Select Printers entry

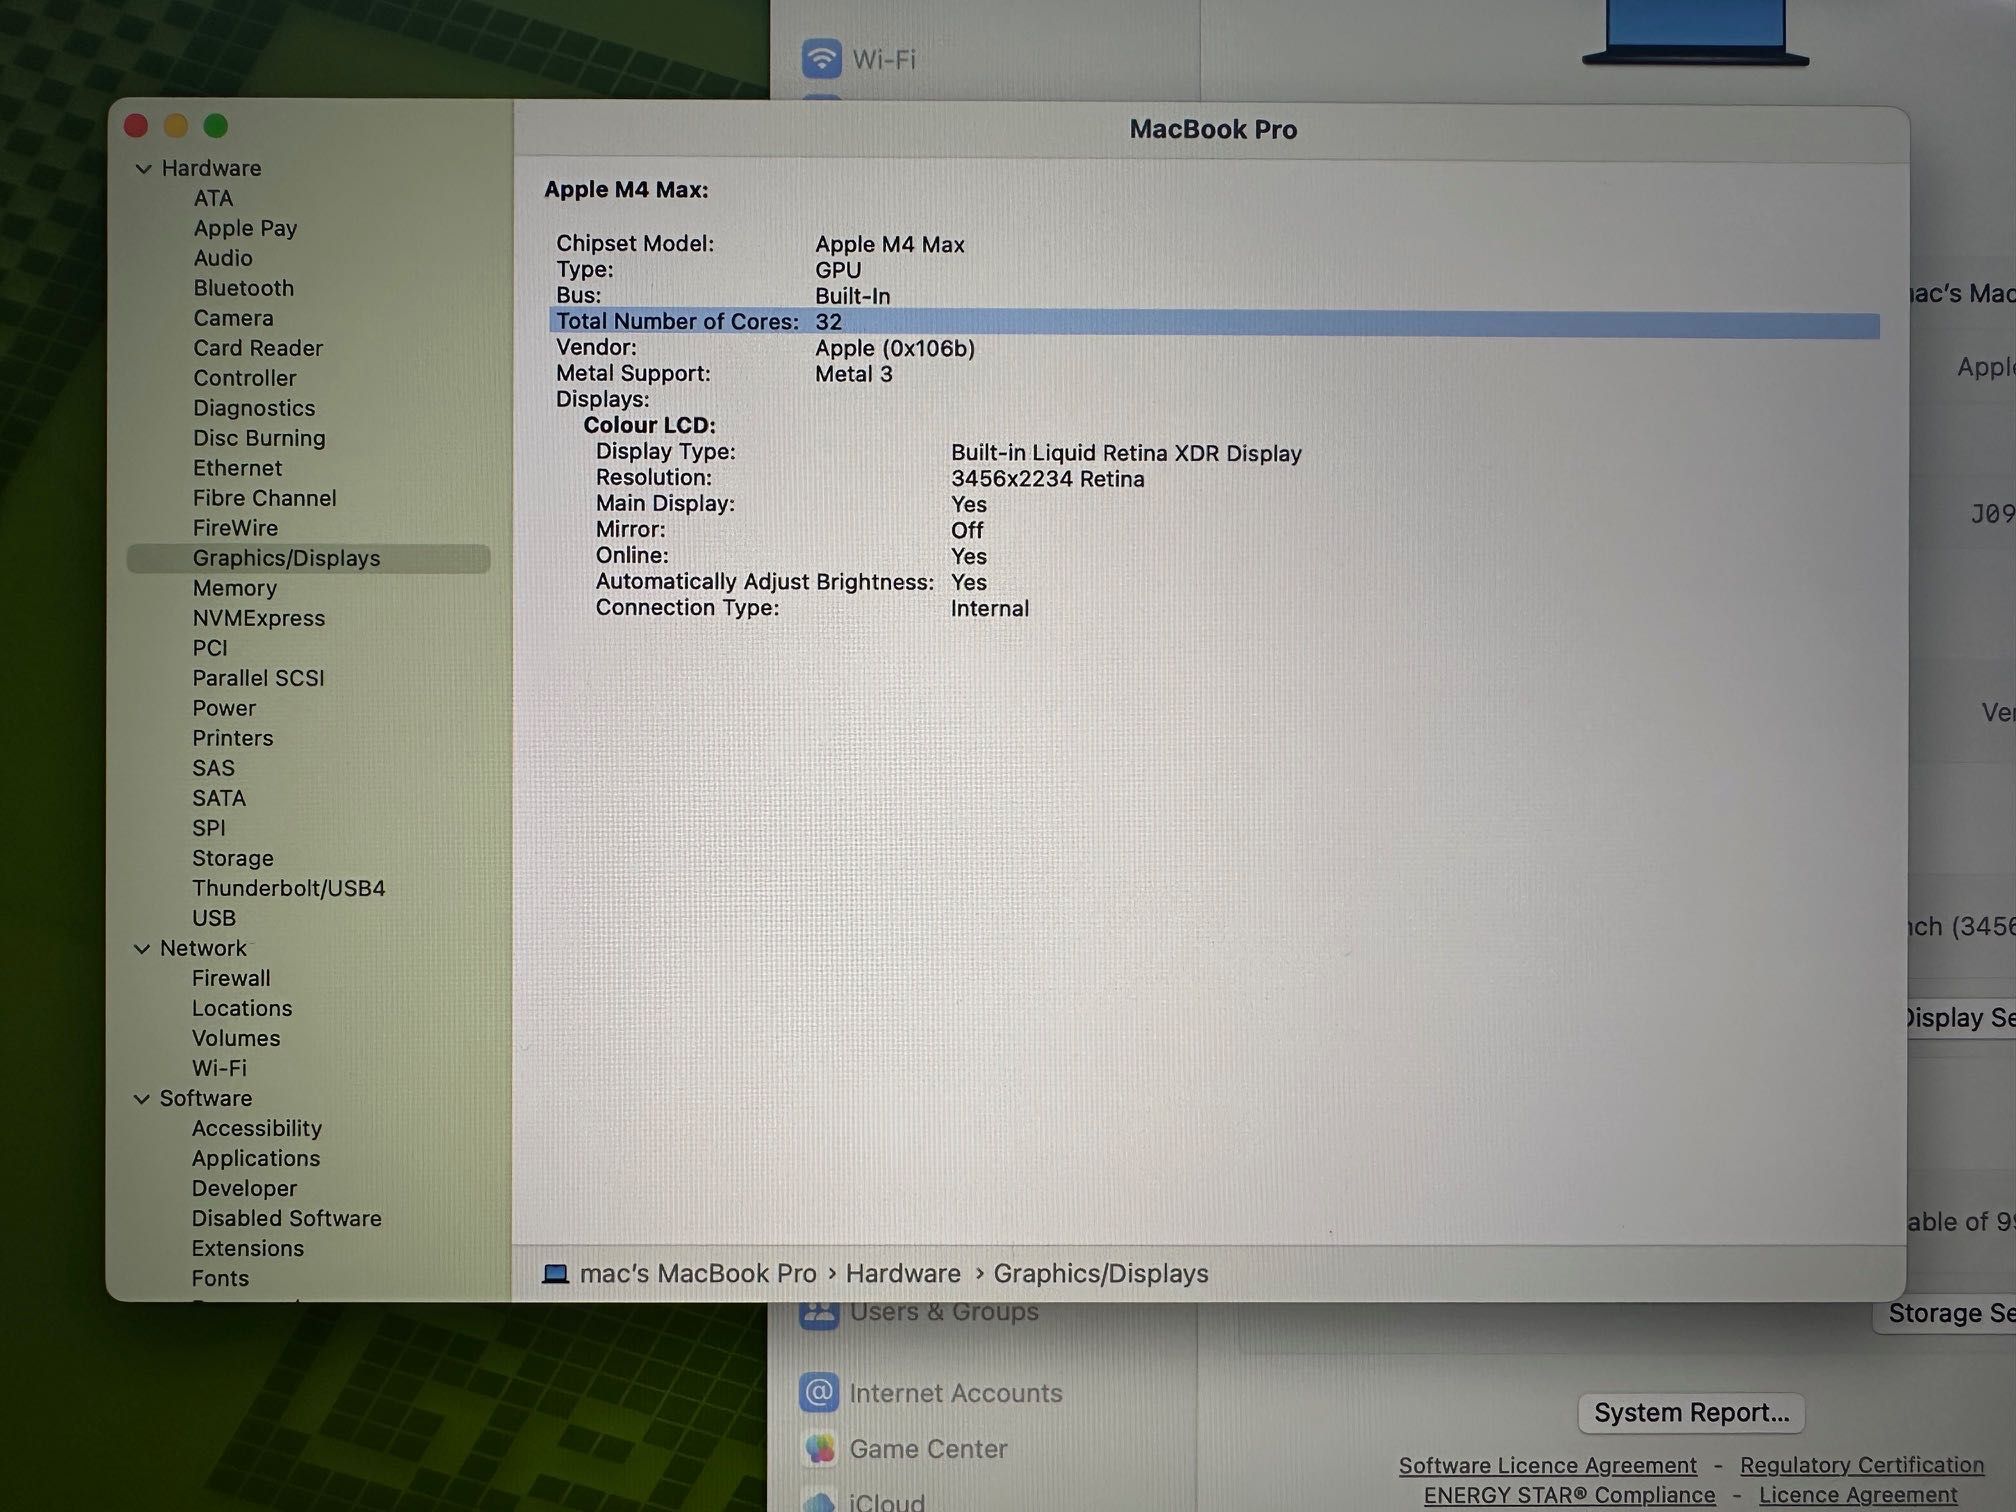pyautogui.click(x=232, y=738)
